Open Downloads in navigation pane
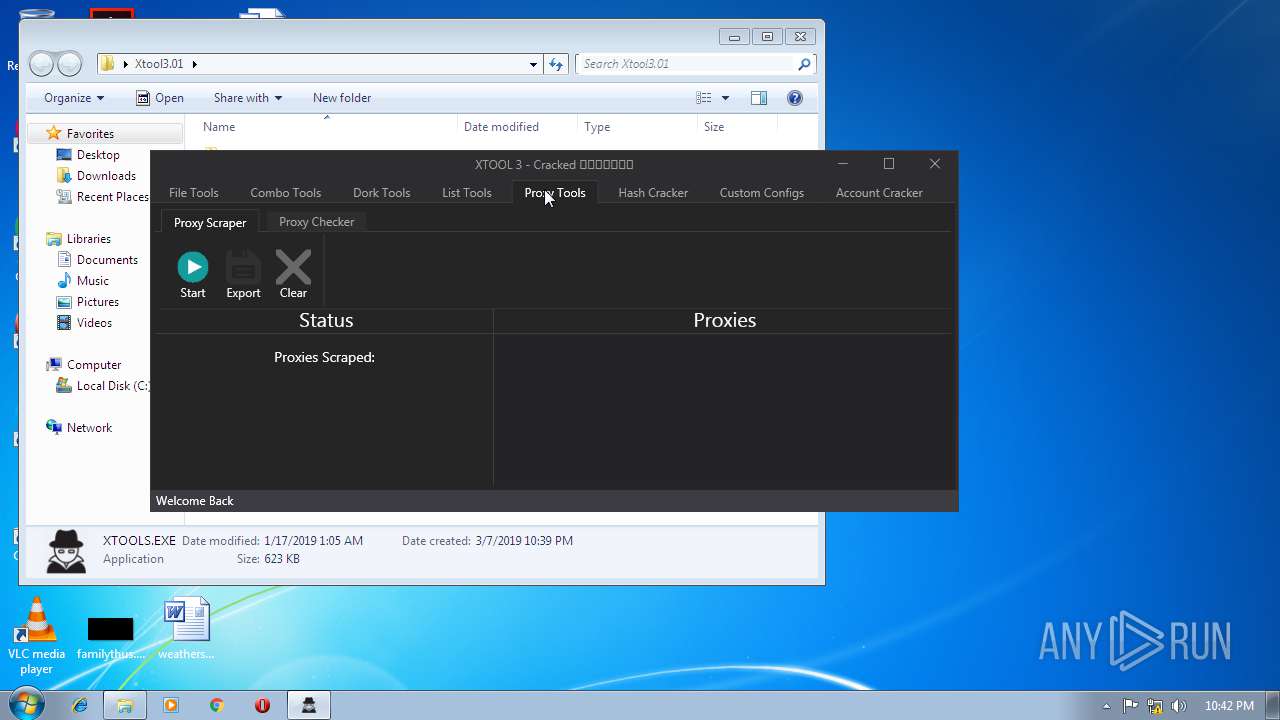This screenshot has height=720, width=1280. coord(106,176)
